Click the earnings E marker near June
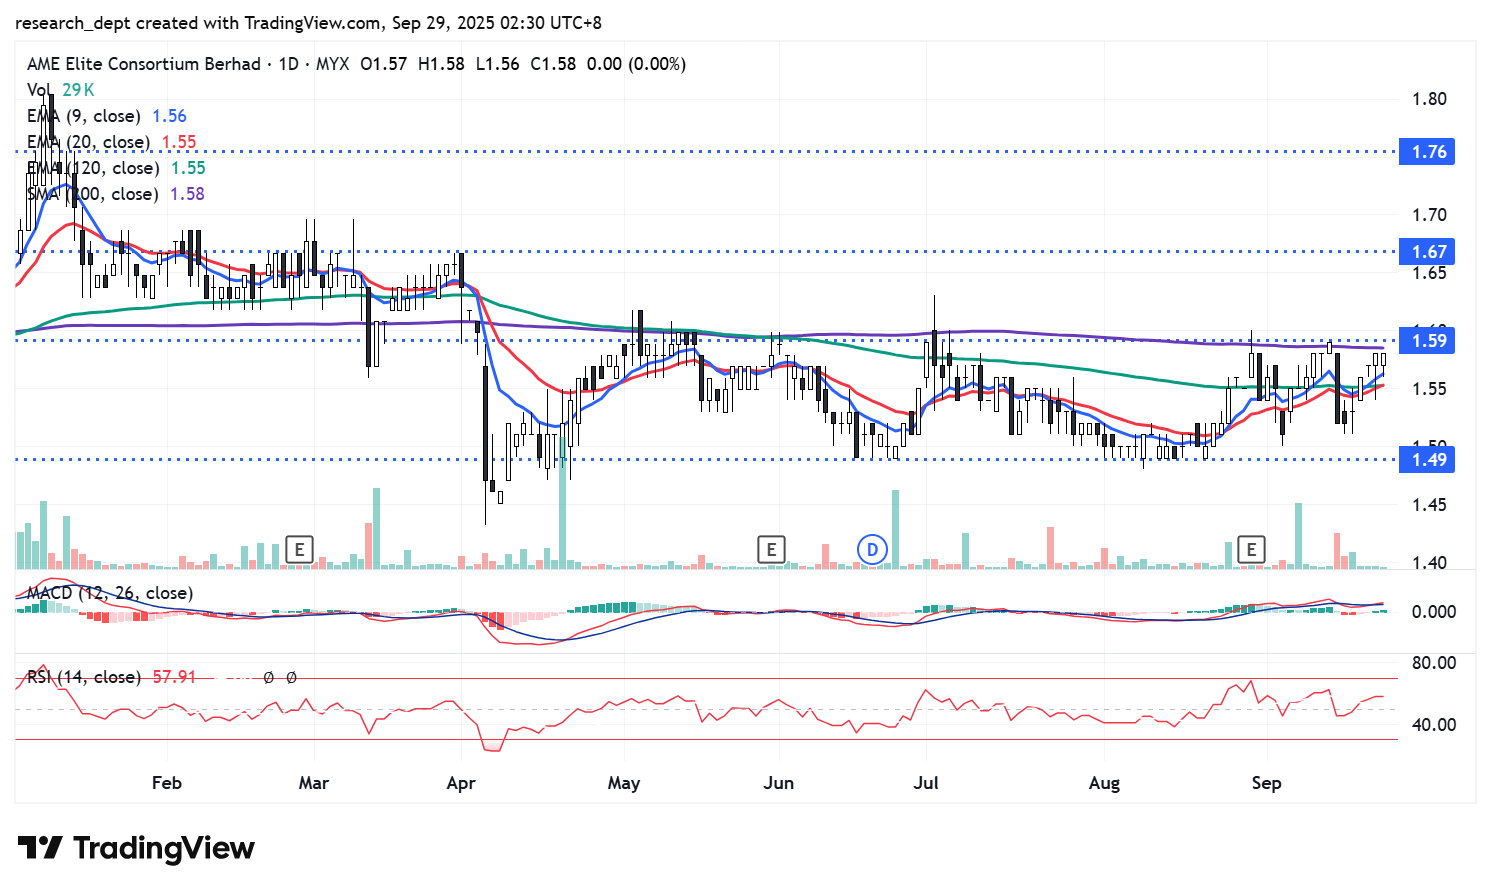Image resolution: width=1491 pixels, height=893 pixels. [x=771, y=549]
